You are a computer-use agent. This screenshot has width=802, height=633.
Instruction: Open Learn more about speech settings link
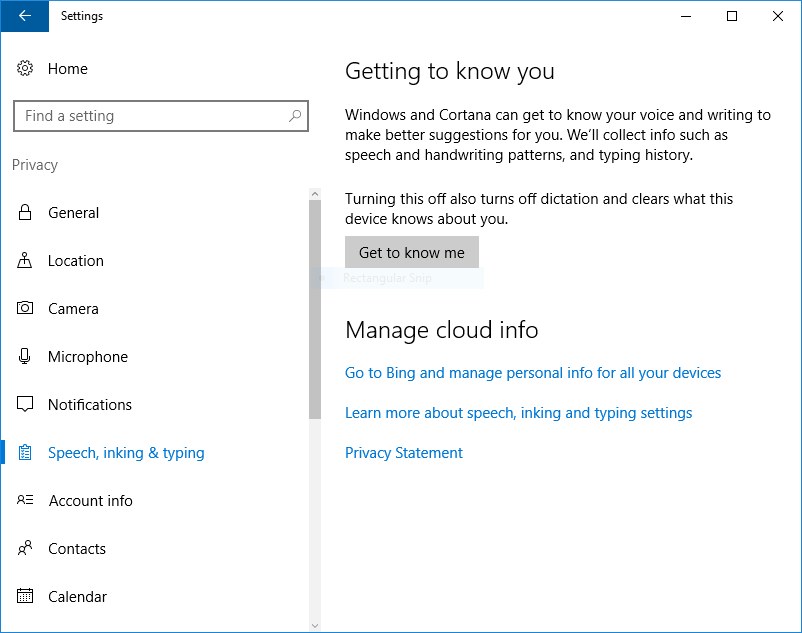coord(518,413)
